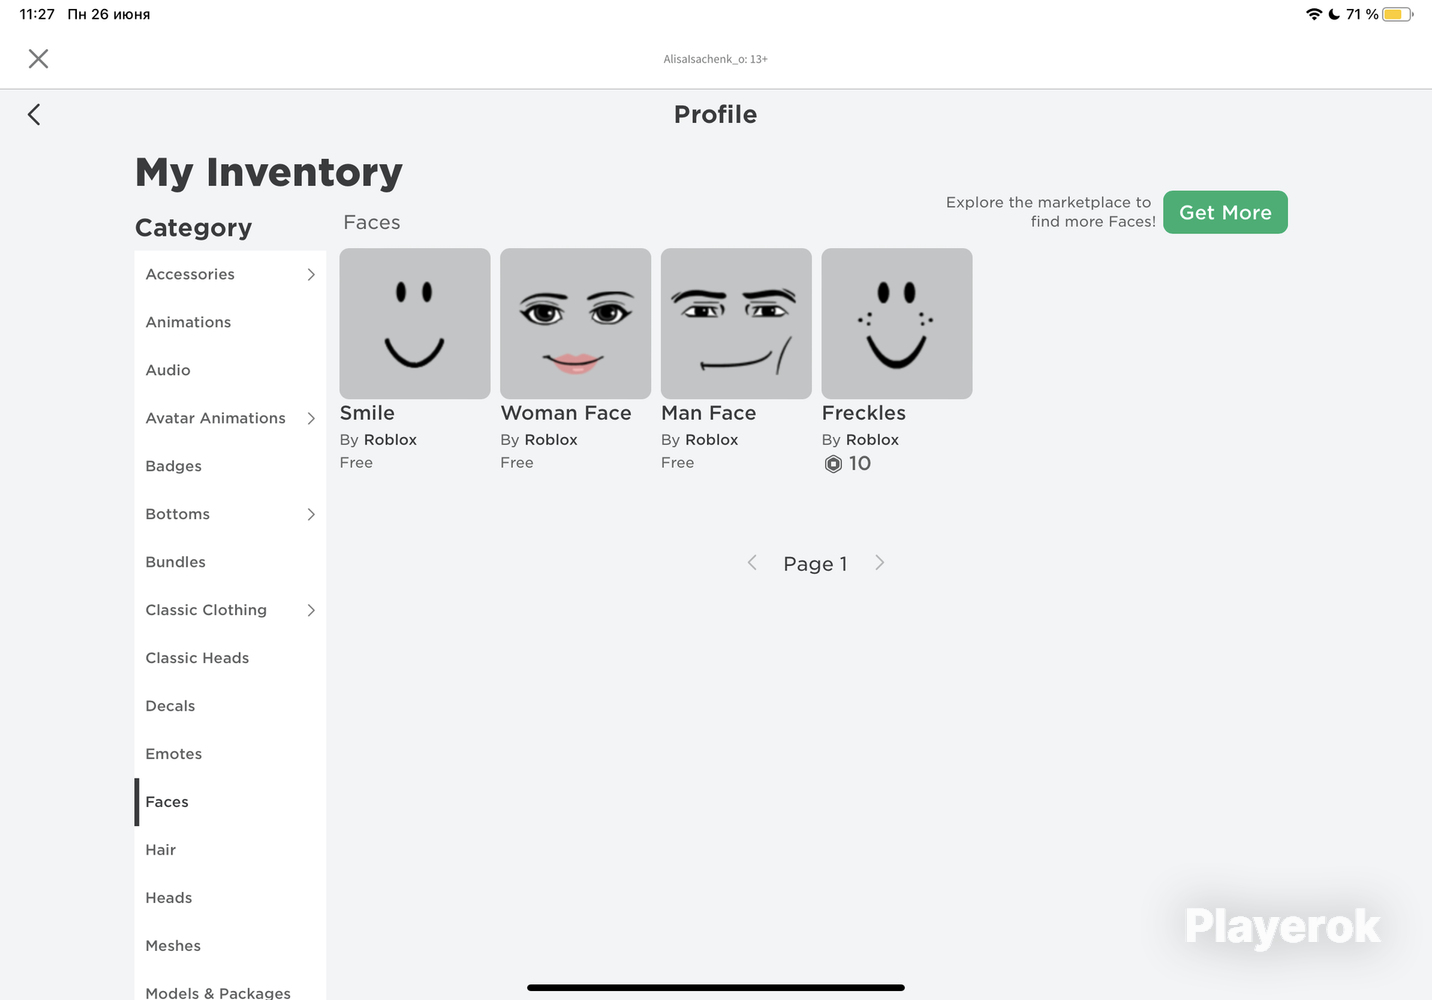This screenshot has height=1000, width=1432.
Task: Tap the 11:27 clock in status bar
Action: click(x=37, y=14)
